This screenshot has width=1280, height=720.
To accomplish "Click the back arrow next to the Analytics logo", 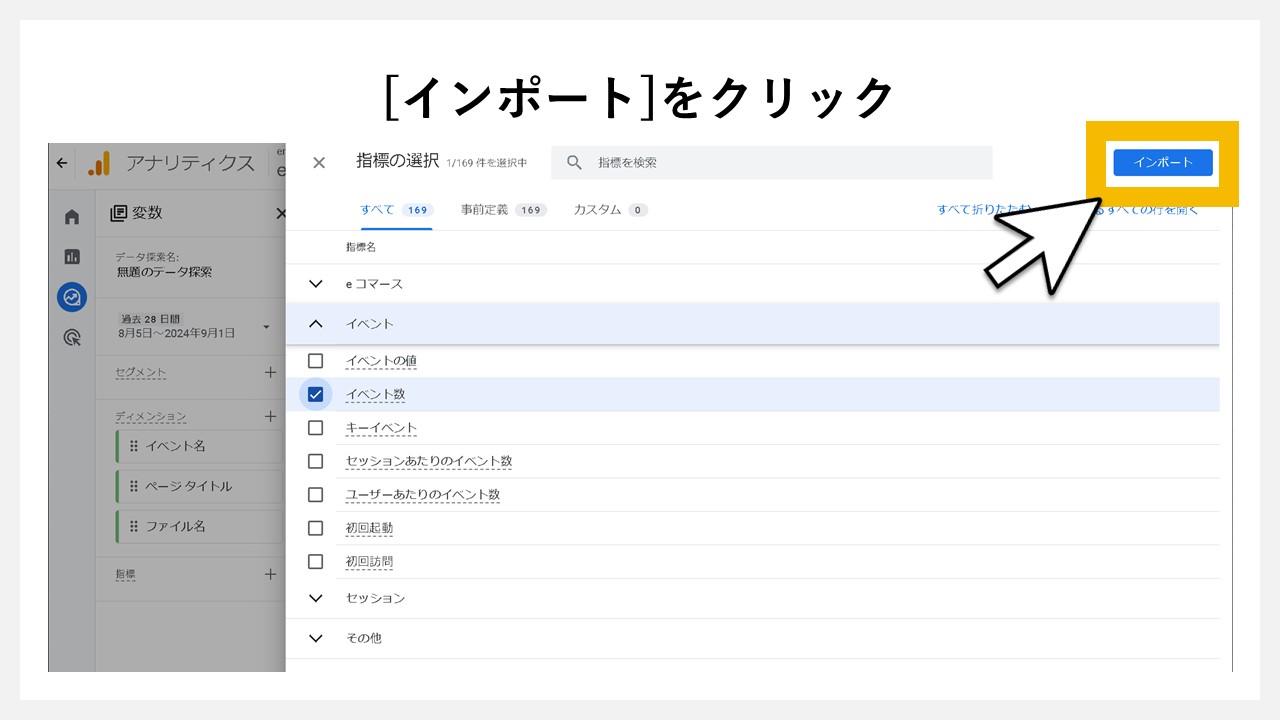I will point(61,163).
